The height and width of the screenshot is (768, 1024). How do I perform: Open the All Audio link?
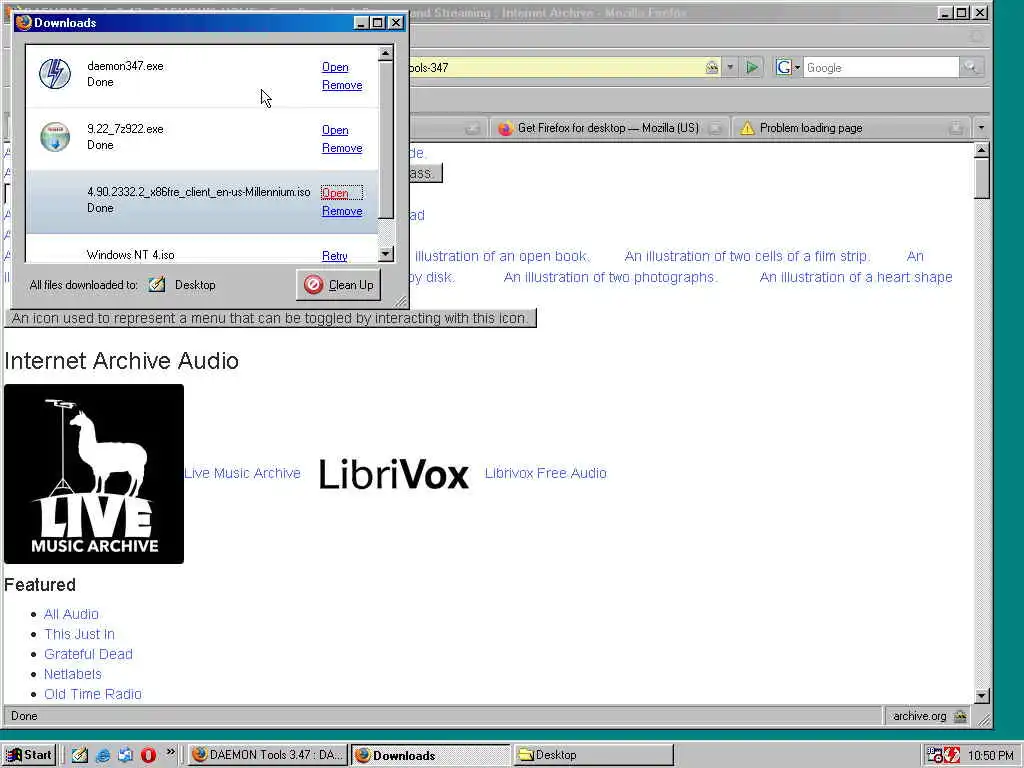tap(71, 614)
